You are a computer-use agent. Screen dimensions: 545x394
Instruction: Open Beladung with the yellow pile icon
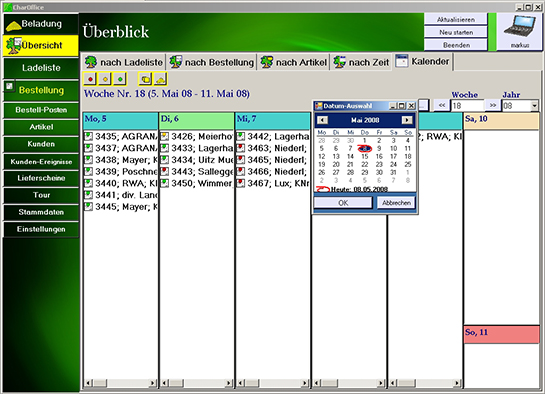click(x=41, y=24)
